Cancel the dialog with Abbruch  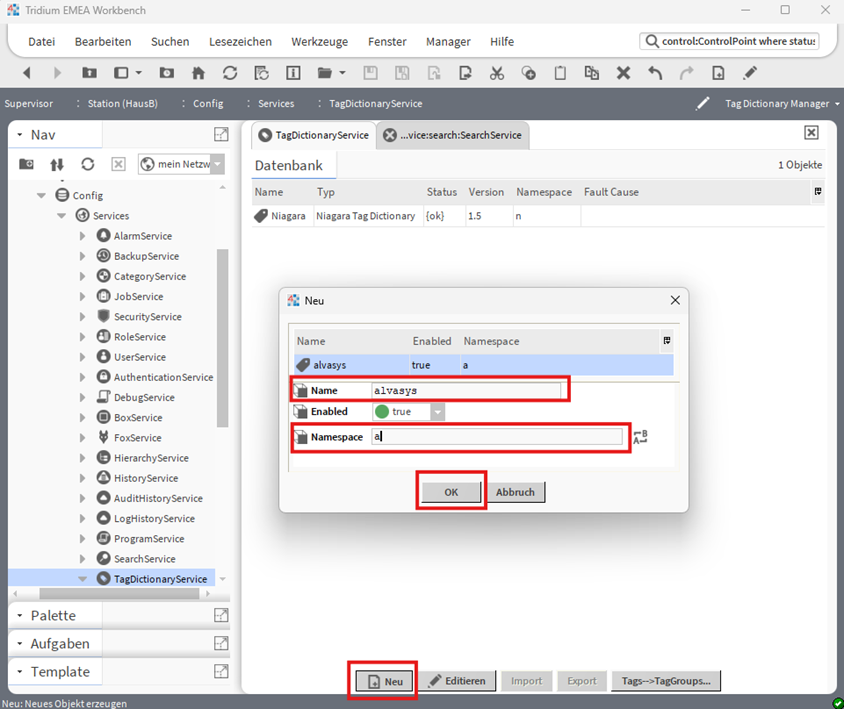tap(515, 492)
